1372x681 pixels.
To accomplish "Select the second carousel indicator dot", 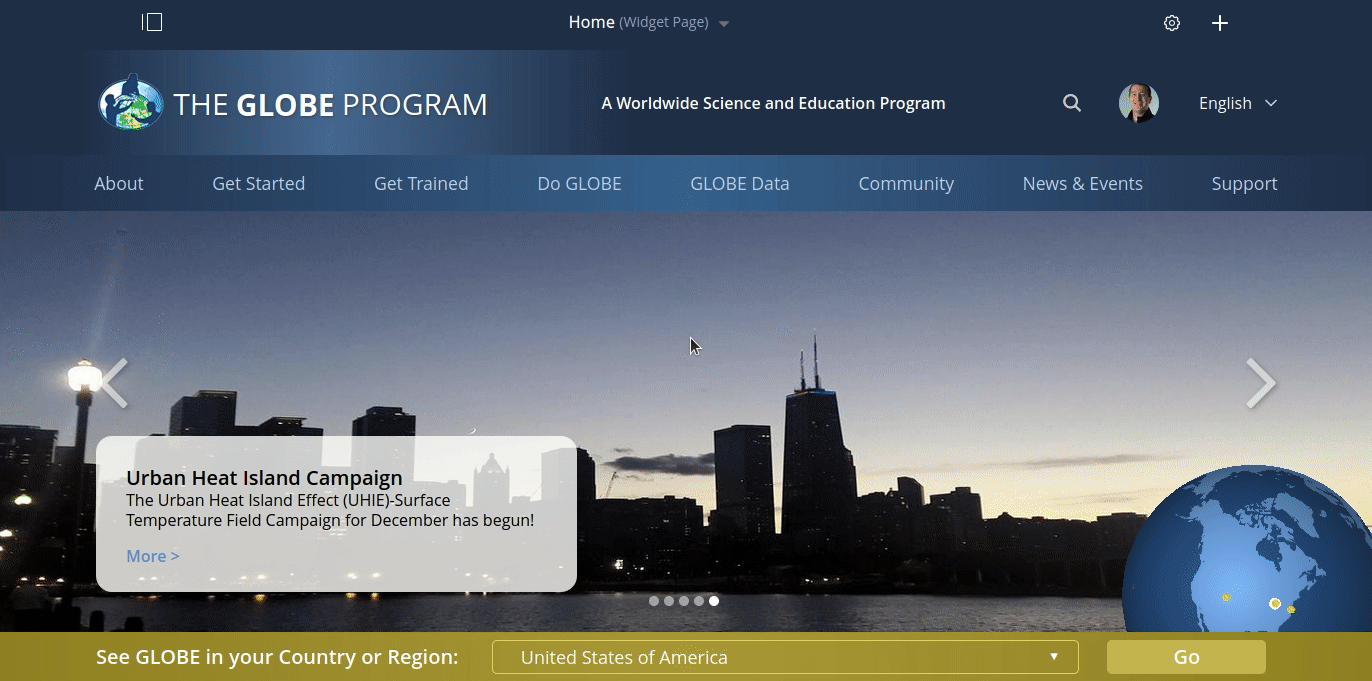I will click(669, 601).
